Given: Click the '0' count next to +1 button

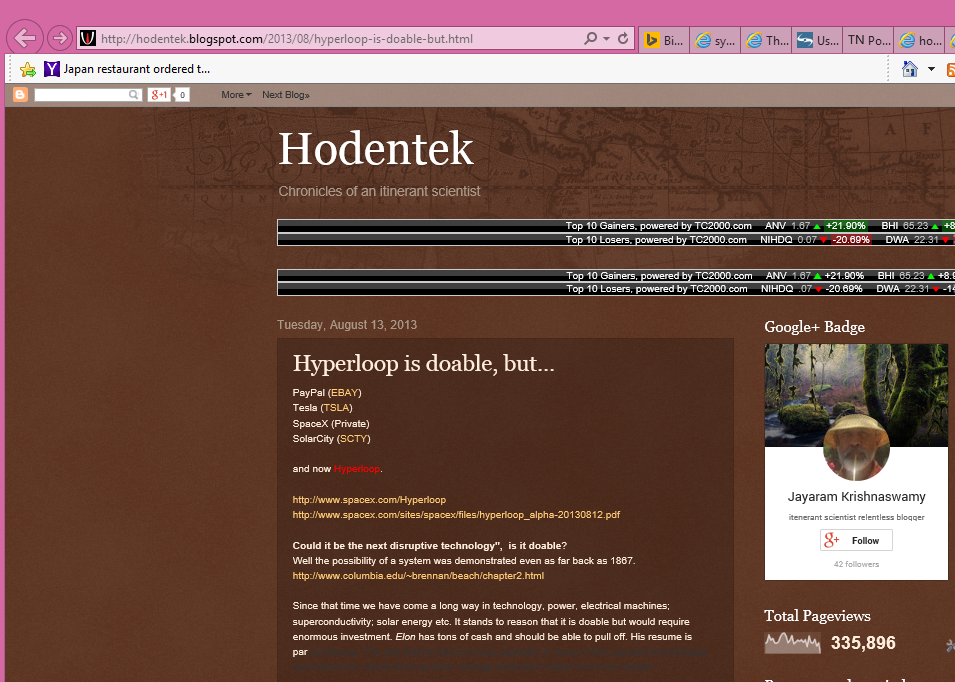Looking at the screenshot, I should (x=182, y=94).
